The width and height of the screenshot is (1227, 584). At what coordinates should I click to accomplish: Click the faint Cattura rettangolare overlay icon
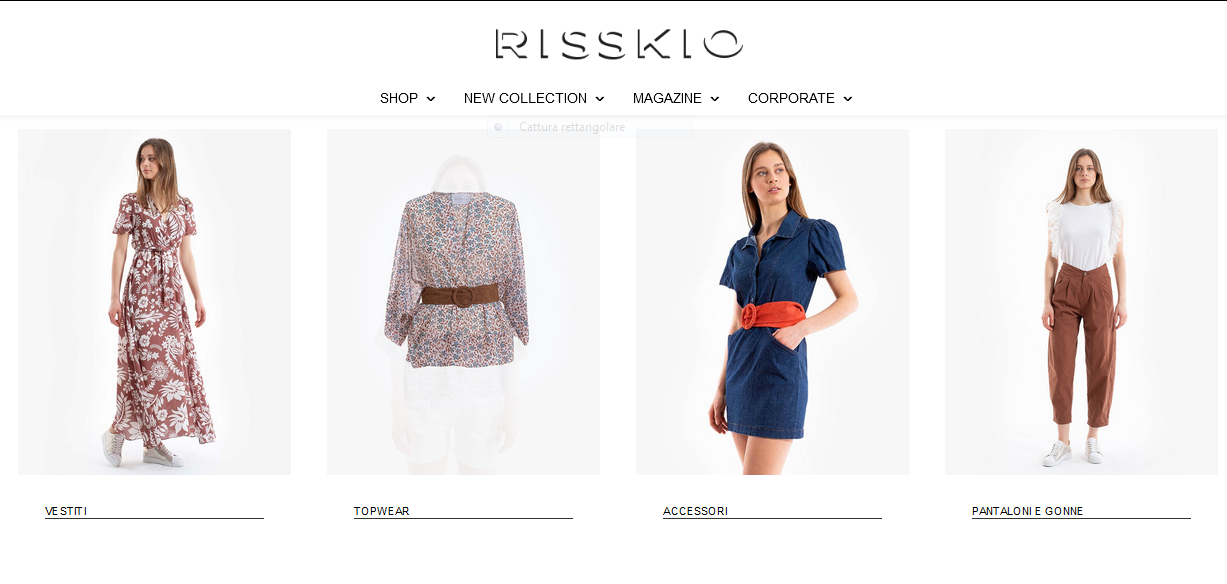[498, 127]
